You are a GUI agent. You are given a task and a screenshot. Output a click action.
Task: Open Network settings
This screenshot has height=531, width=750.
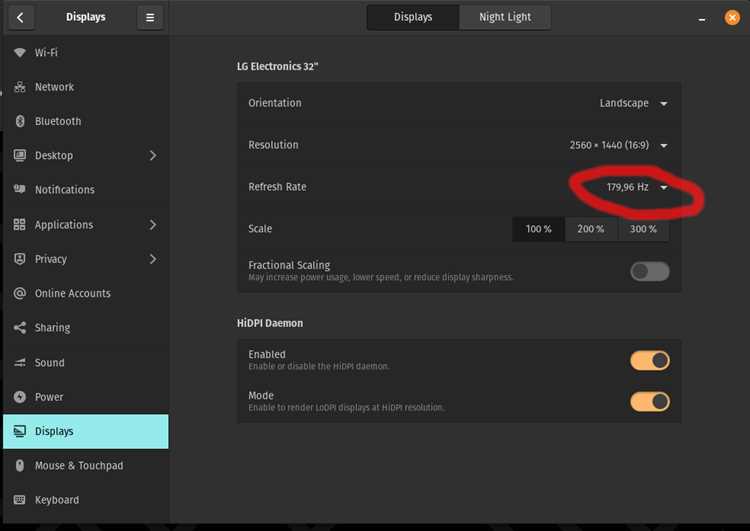click(x=86, y=87)
